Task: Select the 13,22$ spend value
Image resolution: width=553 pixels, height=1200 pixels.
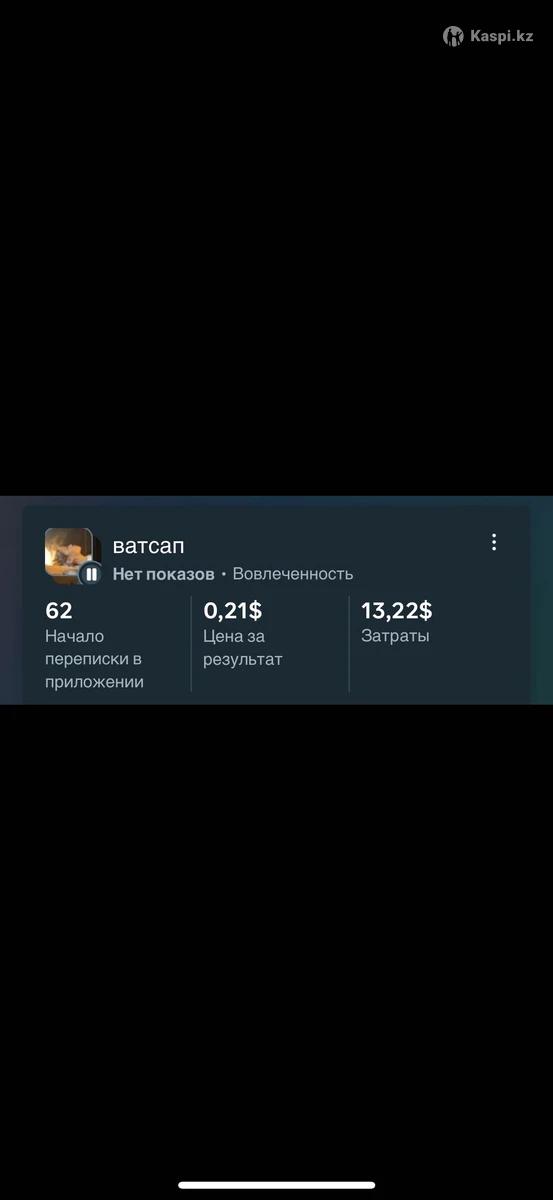Action: click(x=397, y=611)
